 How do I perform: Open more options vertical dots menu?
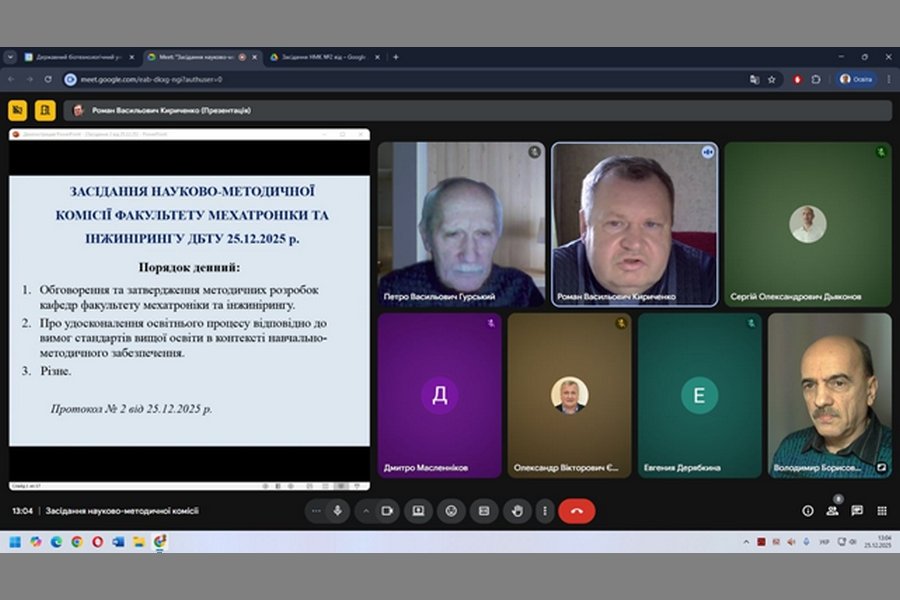(544, 511)
